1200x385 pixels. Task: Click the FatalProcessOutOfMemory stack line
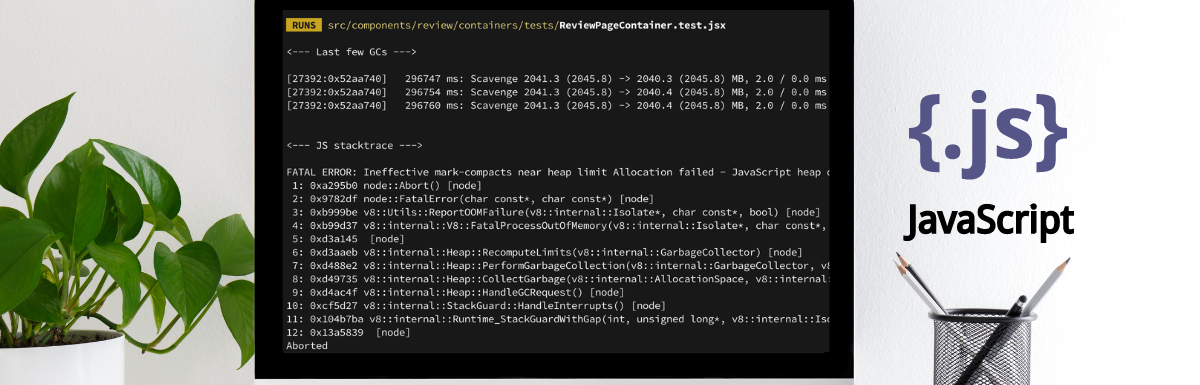tap(557, 225)
